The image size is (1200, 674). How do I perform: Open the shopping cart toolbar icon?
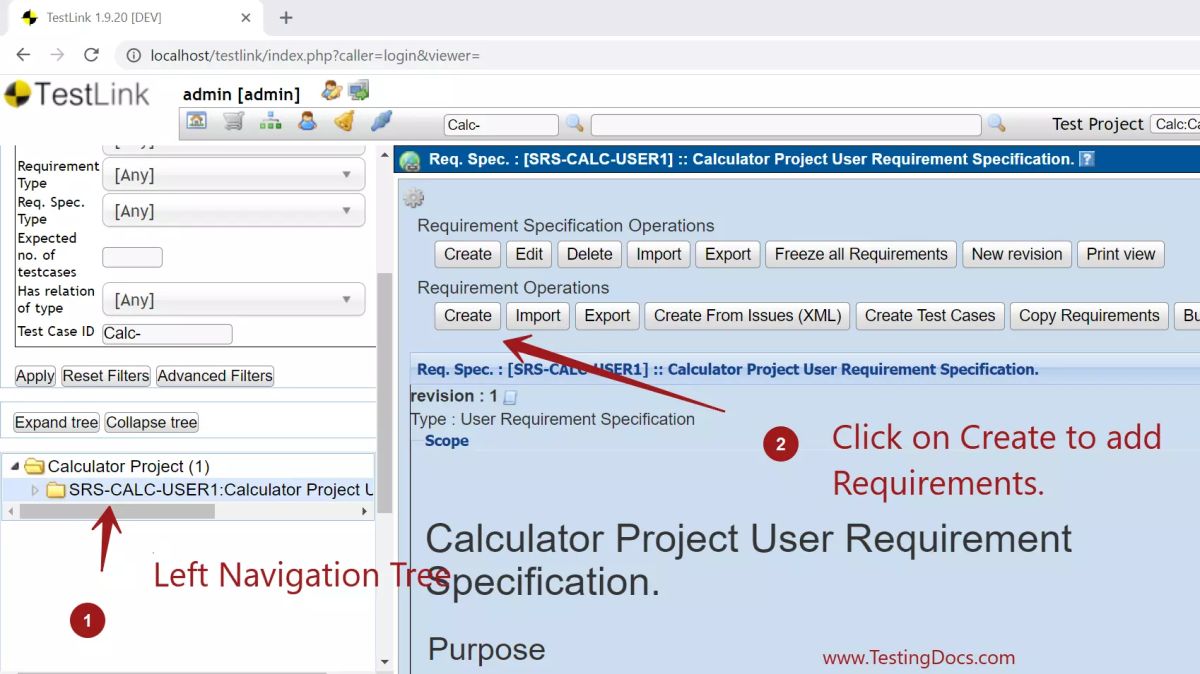[234, 122]
